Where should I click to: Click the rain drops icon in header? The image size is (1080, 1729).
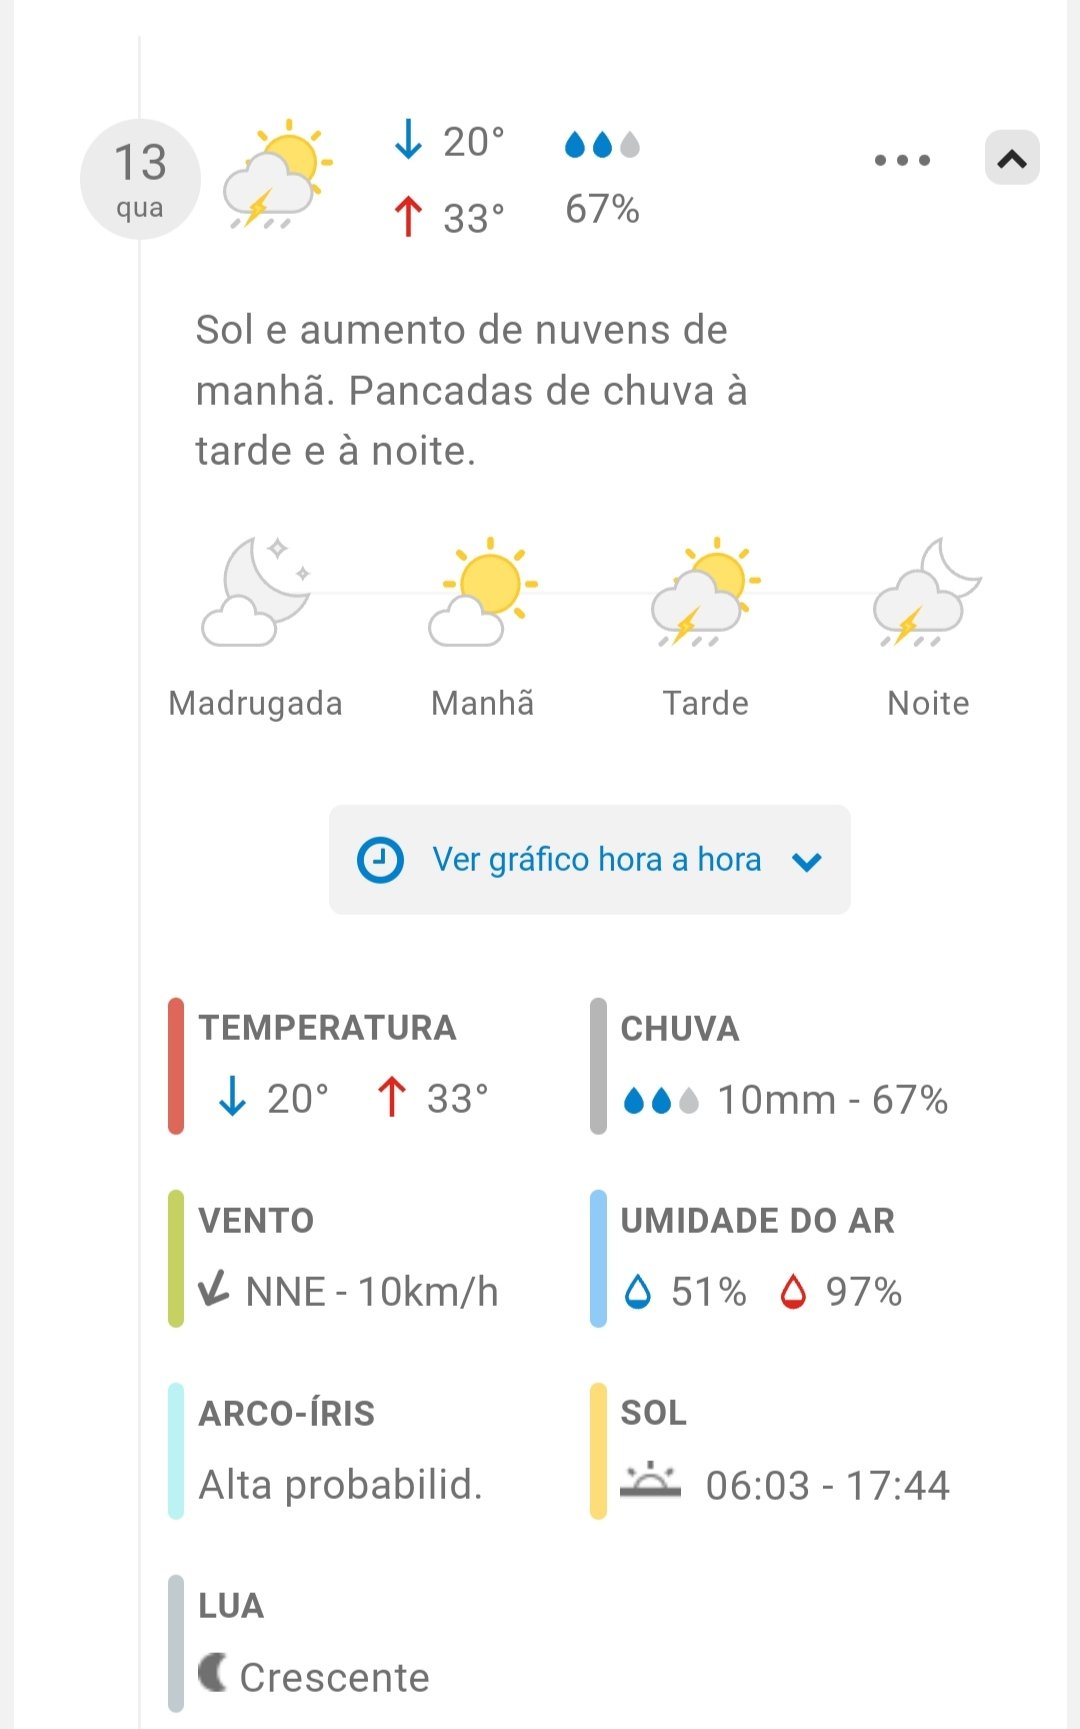pyautogui.click(x=602, y=146)
